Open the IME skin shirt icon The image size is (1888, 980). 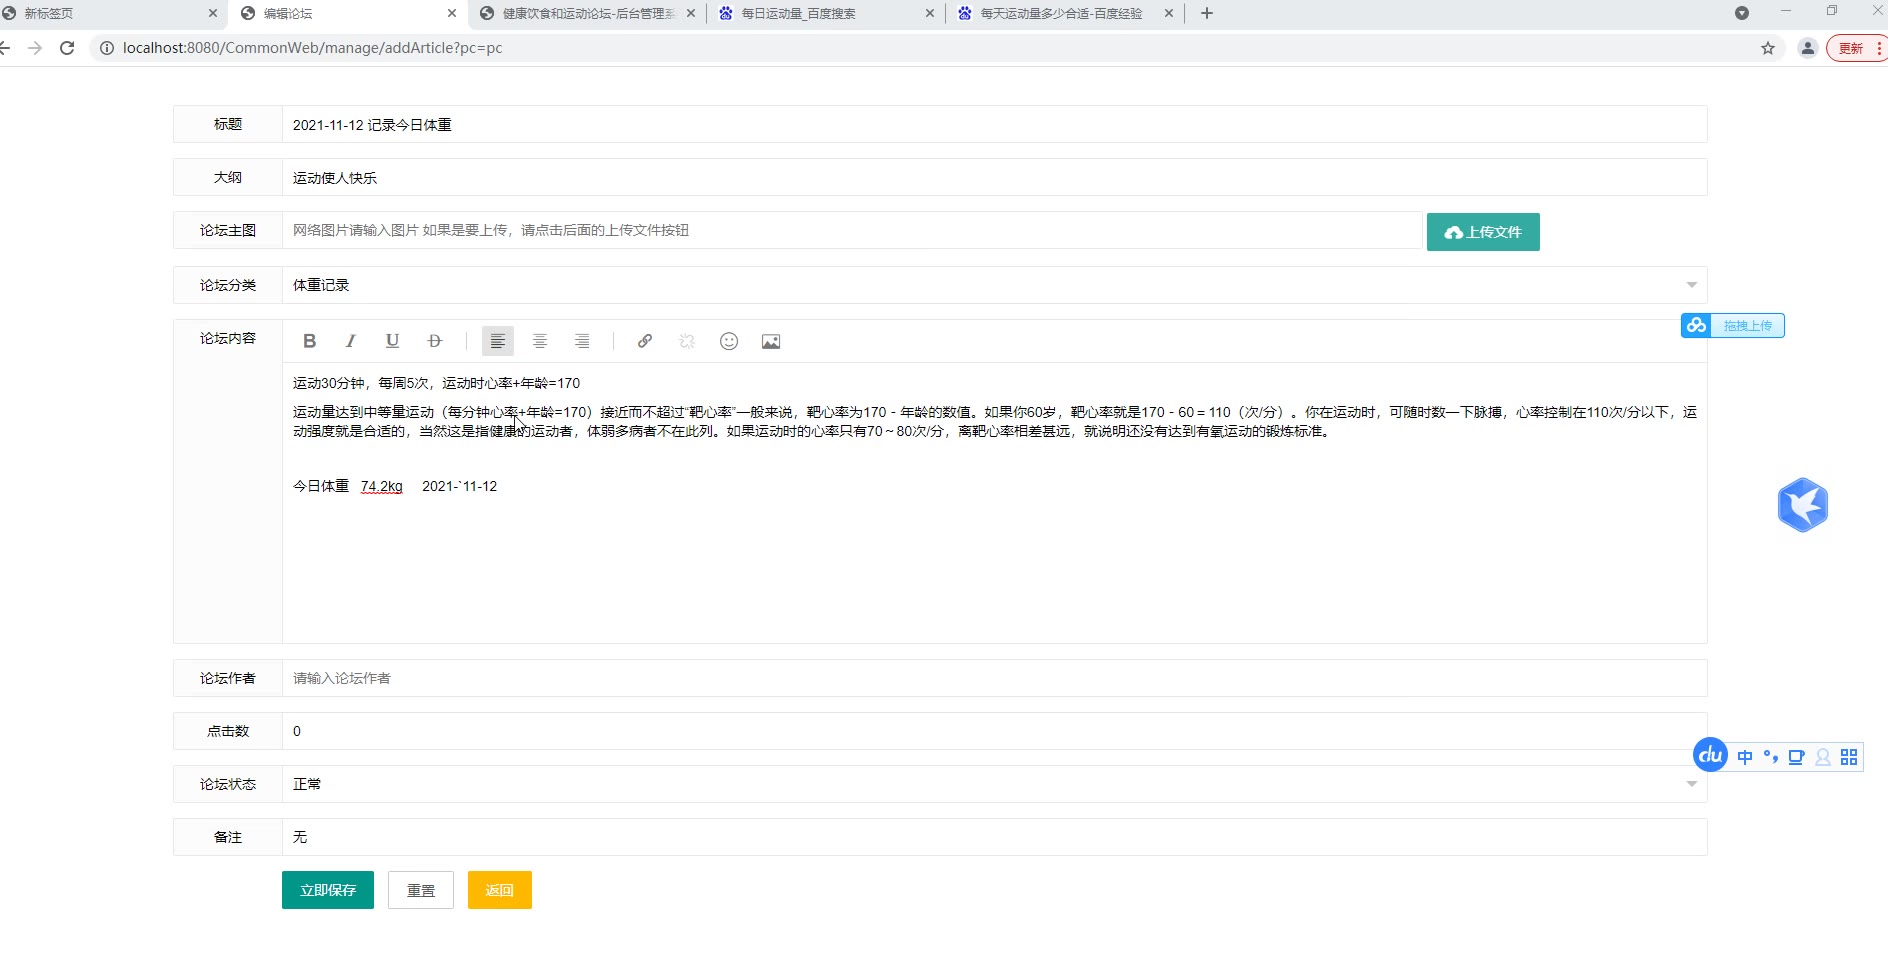[1797, 757]
